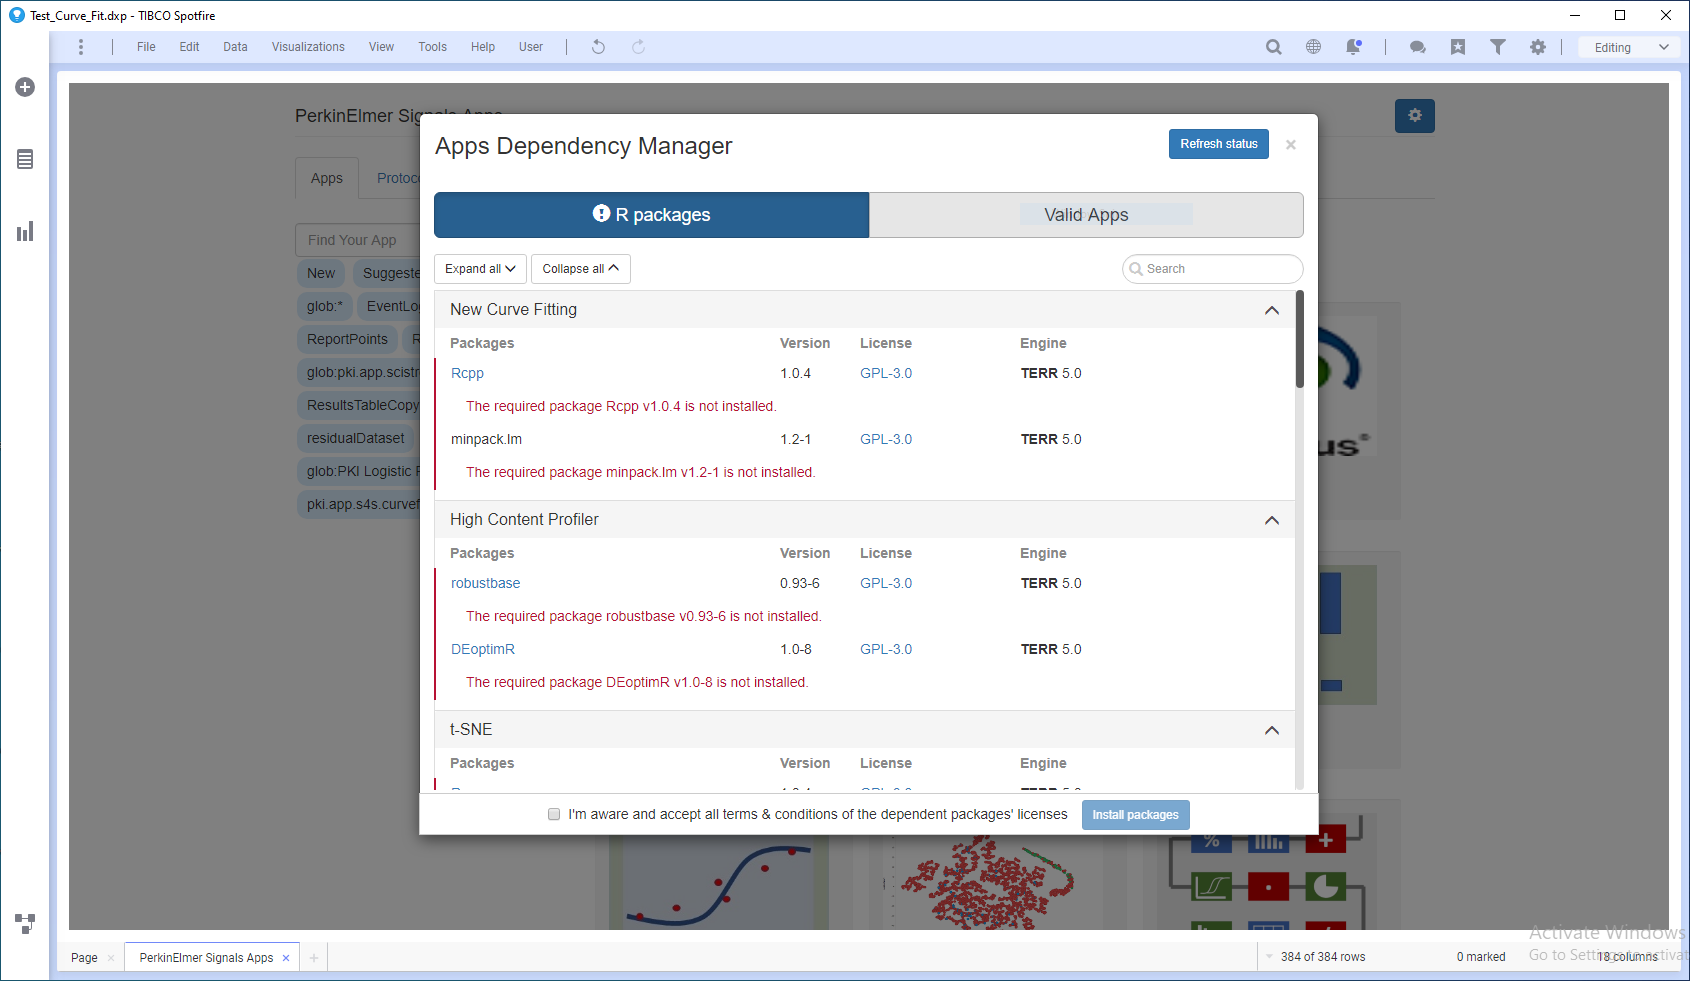The height and width of the screenshot is (981, 1690).
Task: Open the DEoptimR package link
Action: pos(483,649)
